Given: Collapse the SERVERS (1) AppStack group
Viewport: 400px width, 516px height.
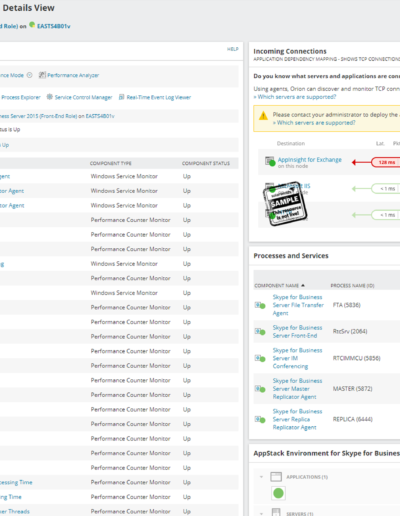Looking at the screenshot, I should pos(261,513).
